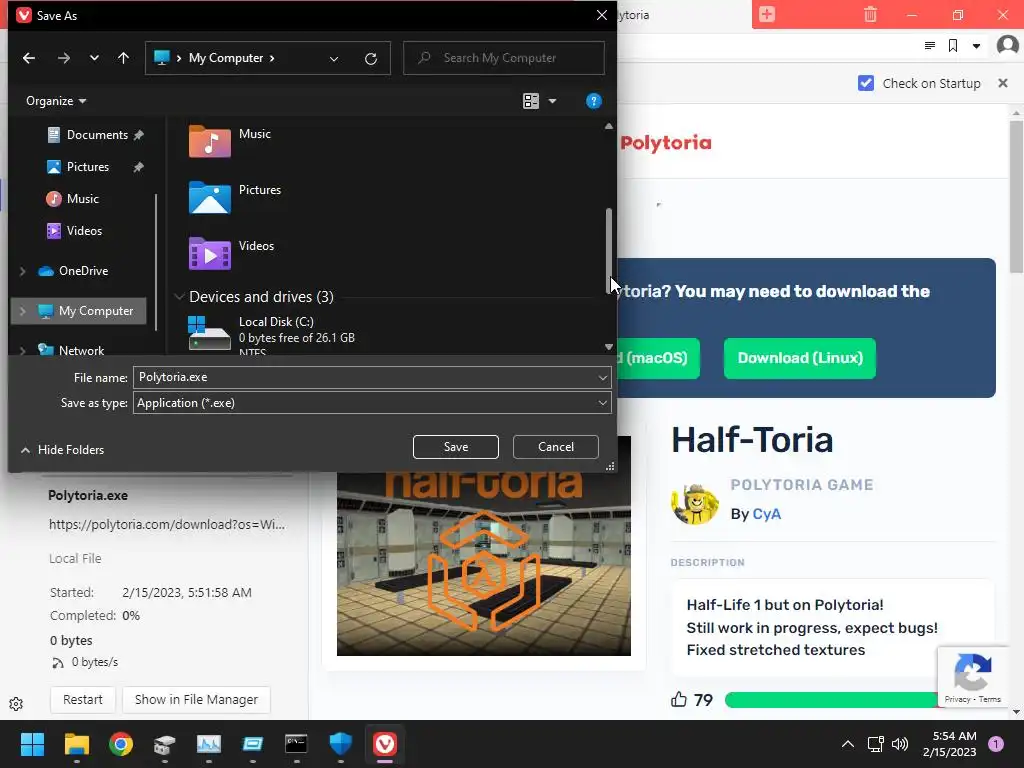Screen dimensions: 1024x768
Task: Click the forward navigation arrow
Action: click(63, 58)
